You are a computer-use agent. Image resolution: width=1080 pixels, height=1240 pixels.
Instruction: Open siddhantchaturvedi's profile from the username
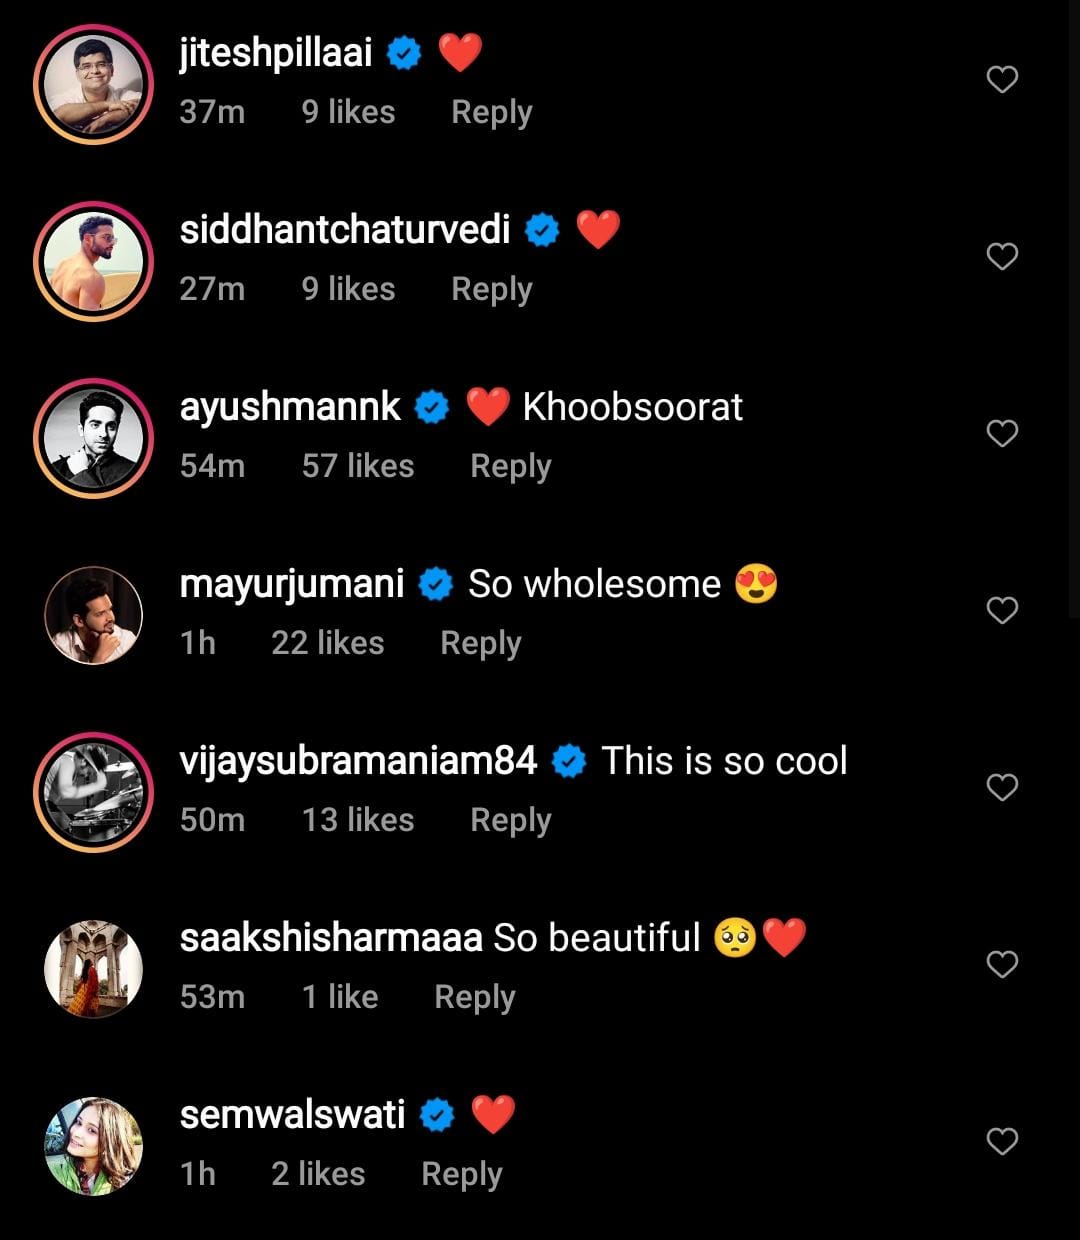(x=345, y=228)
